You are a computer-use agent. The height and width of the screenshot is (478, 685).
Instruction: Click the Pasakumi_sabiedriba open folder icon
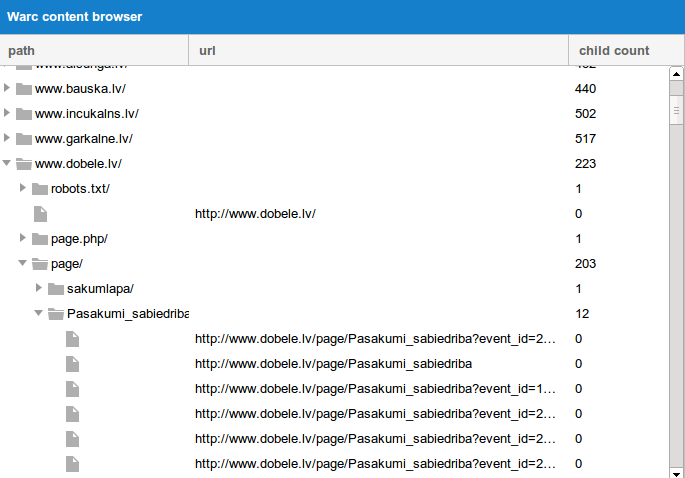pos(55,314)
